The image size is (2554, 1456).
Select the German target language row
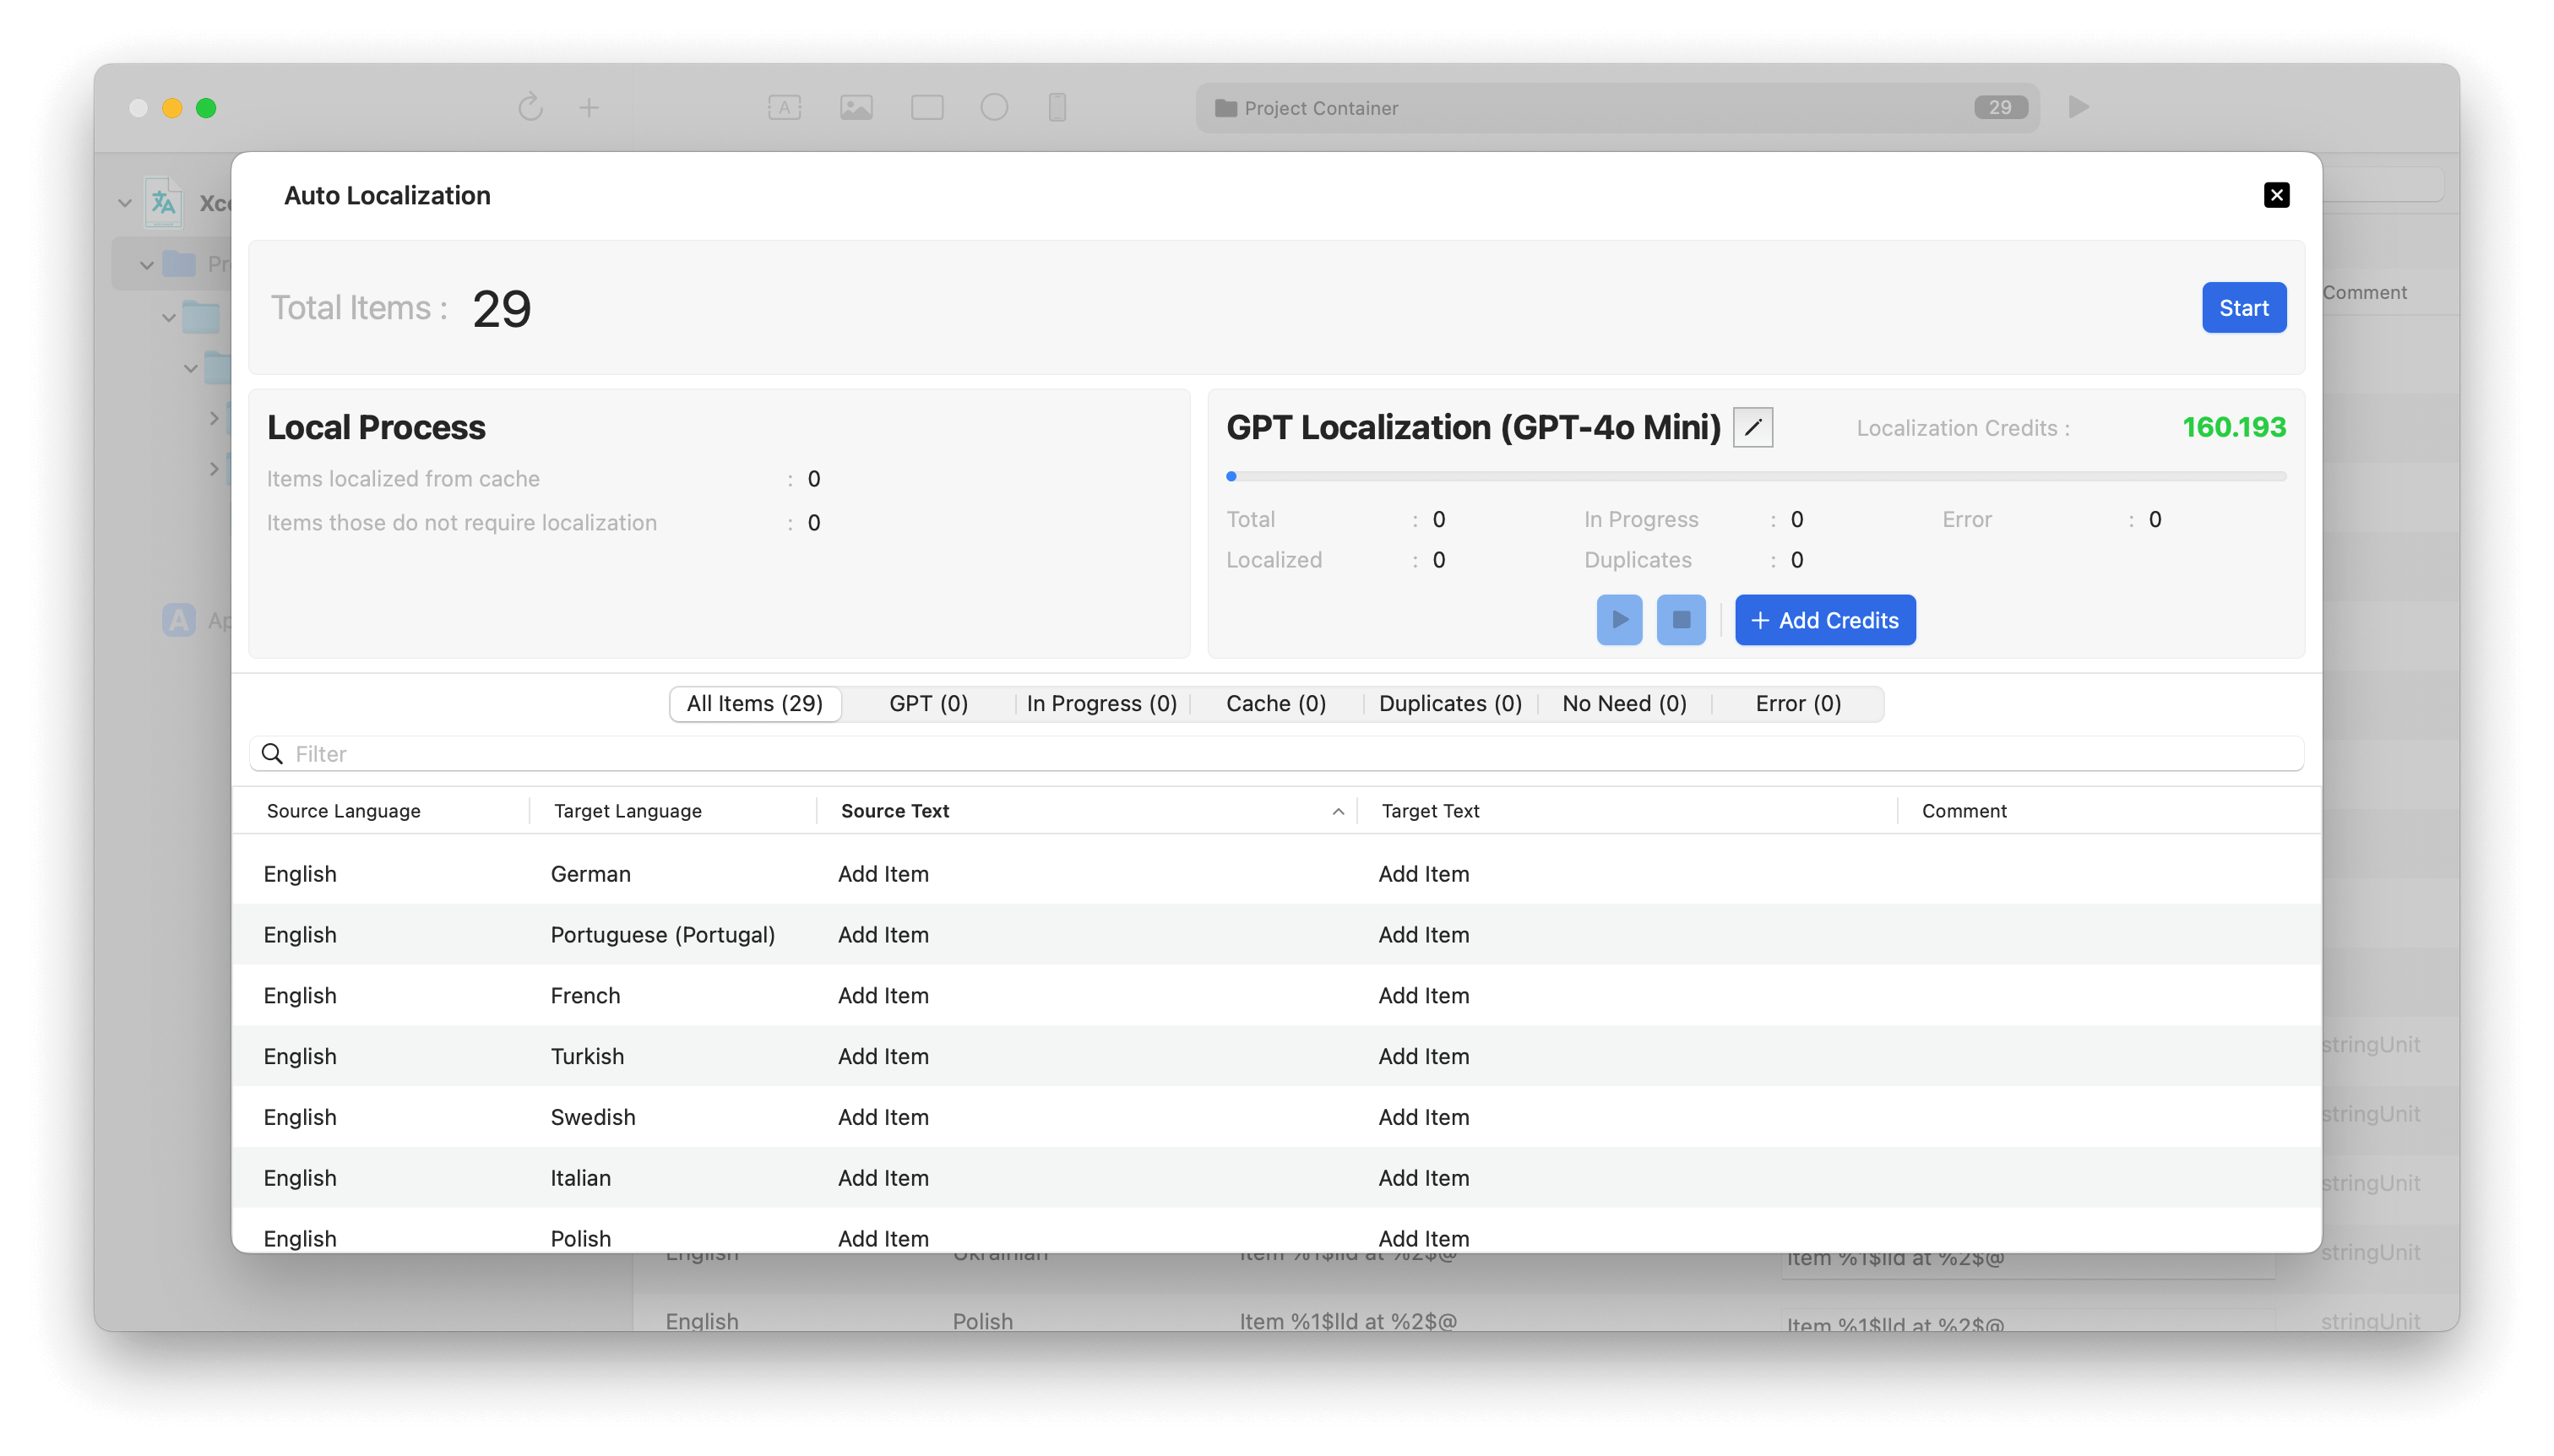click(x=1276, y=874)
